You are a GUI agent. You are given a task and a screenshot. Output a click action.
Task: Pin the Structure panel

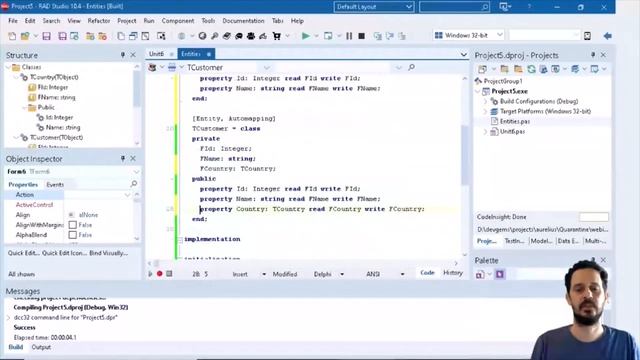[x=123, y=55]
